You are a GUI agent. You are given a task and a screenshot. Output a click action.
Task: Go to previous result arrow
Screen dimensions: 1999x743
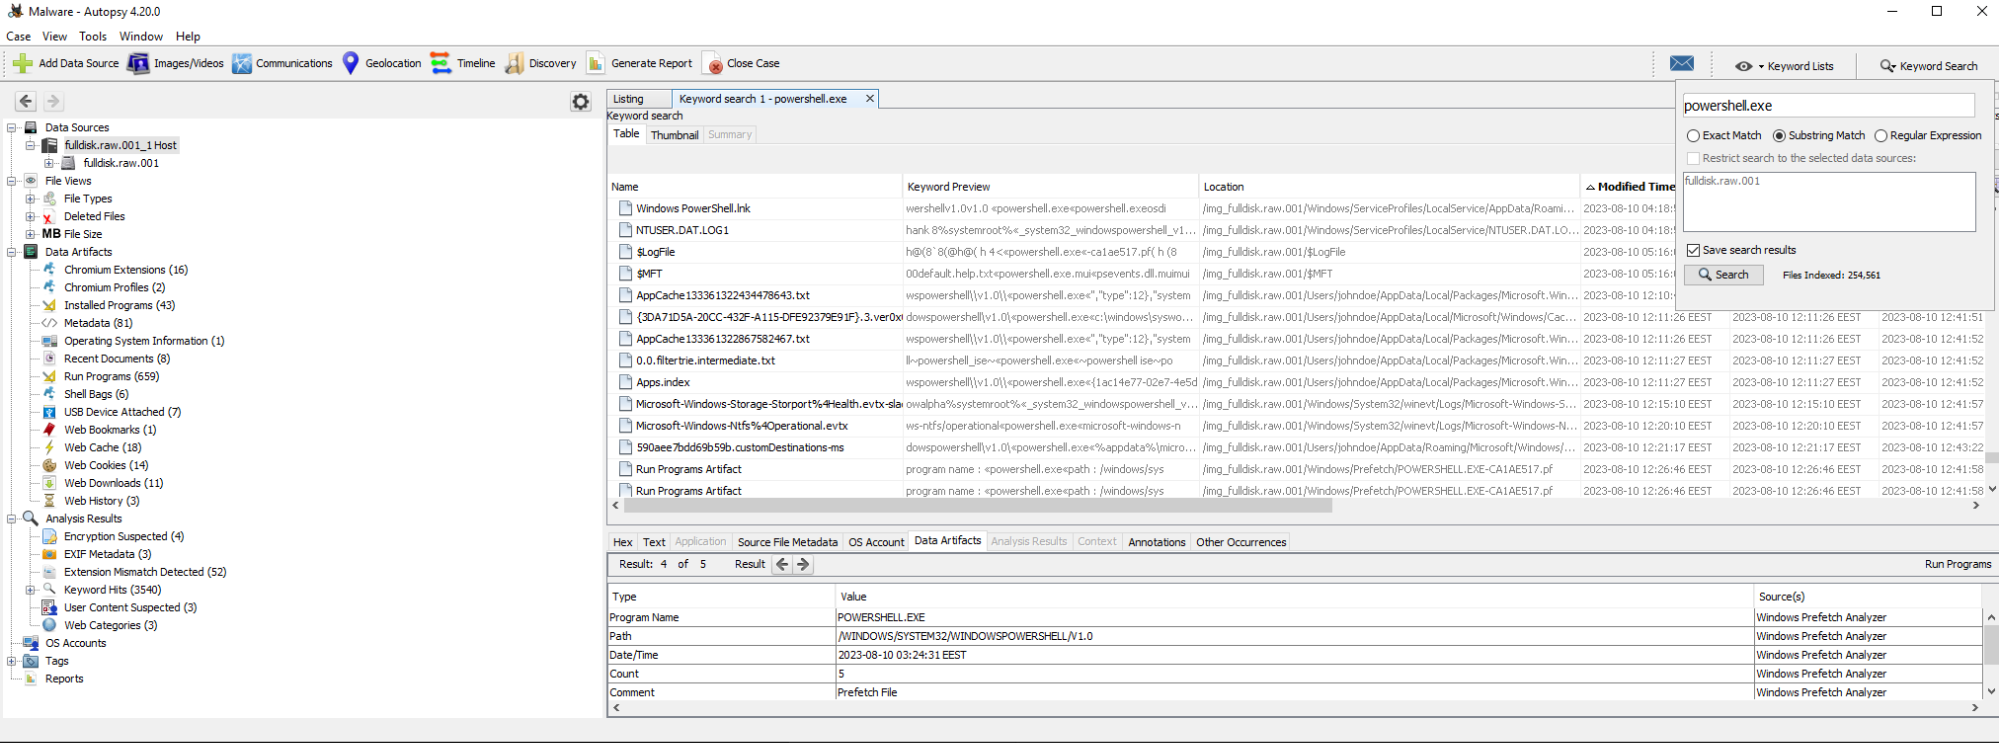782,564
